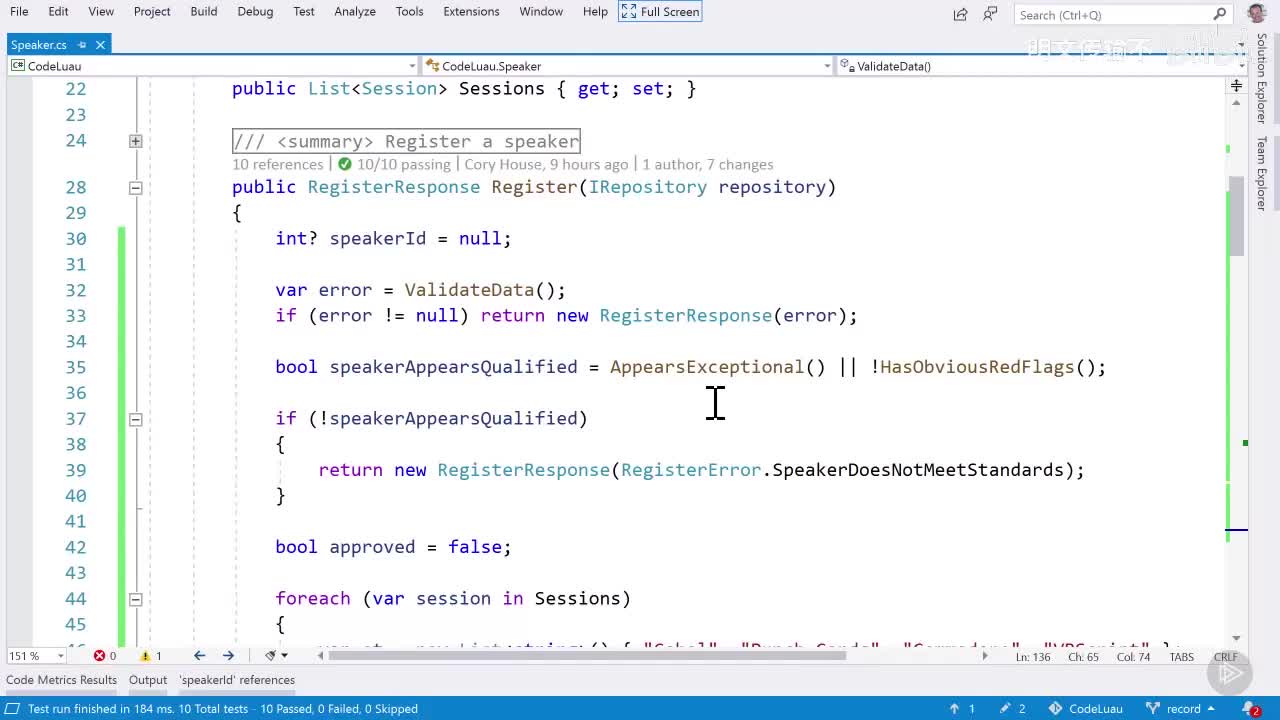Screen dimensions: 1280x720
Task: Navigate backward with the left arrow
Action: (199, 656)
